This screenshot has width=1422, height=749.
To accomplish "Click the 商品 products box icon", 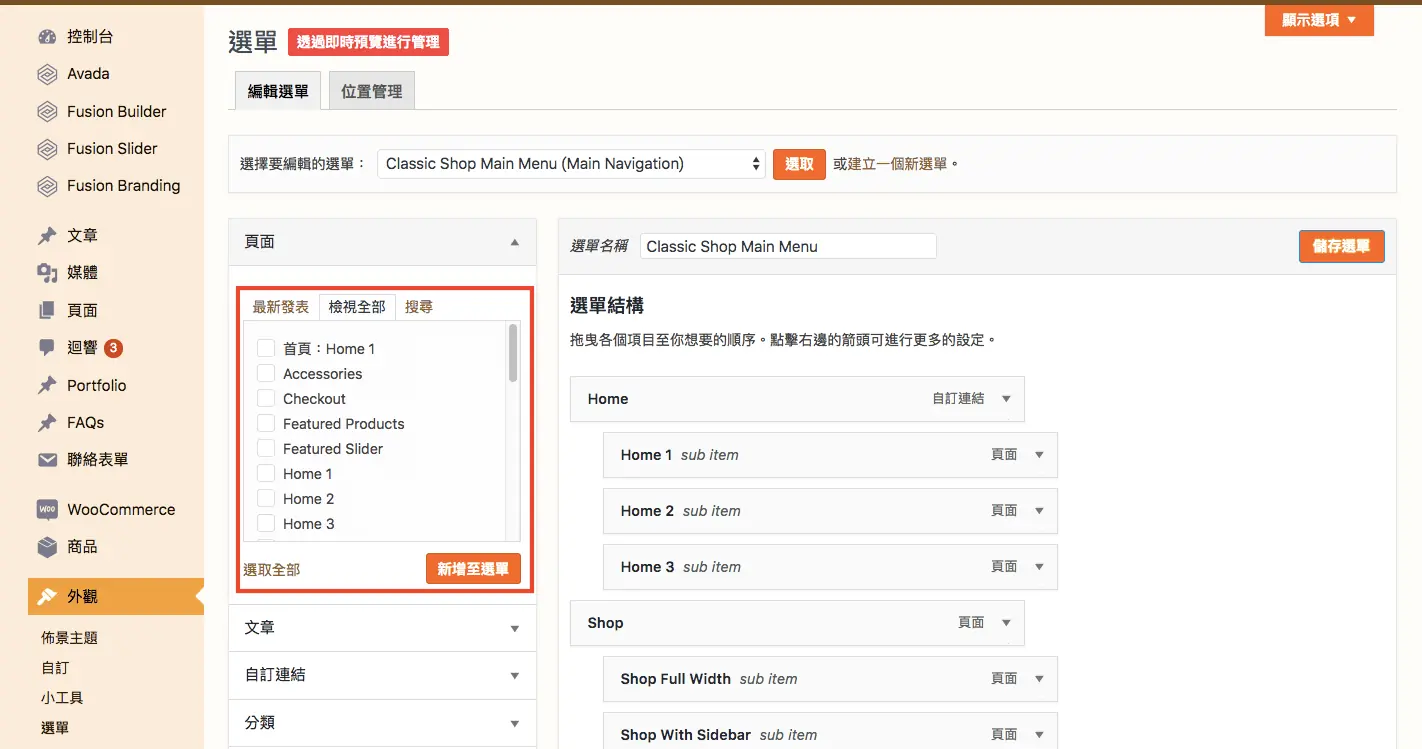I will pos(47,547).
